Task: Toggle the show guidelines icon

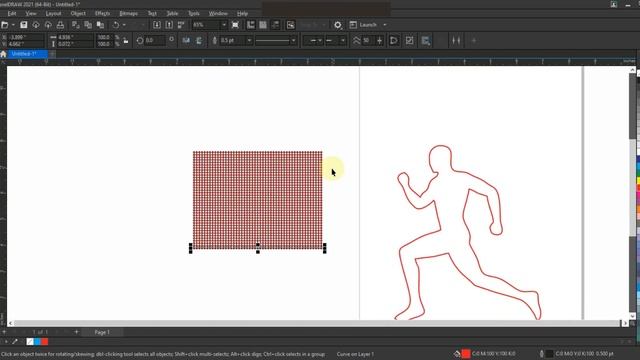Action: point(276,25)
